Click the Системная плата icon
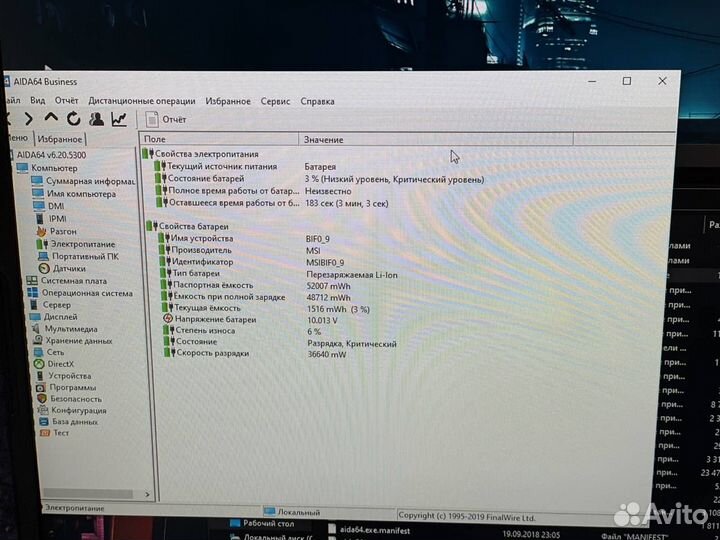This screenshot has height=540, width=720. (x=32, y=281)
